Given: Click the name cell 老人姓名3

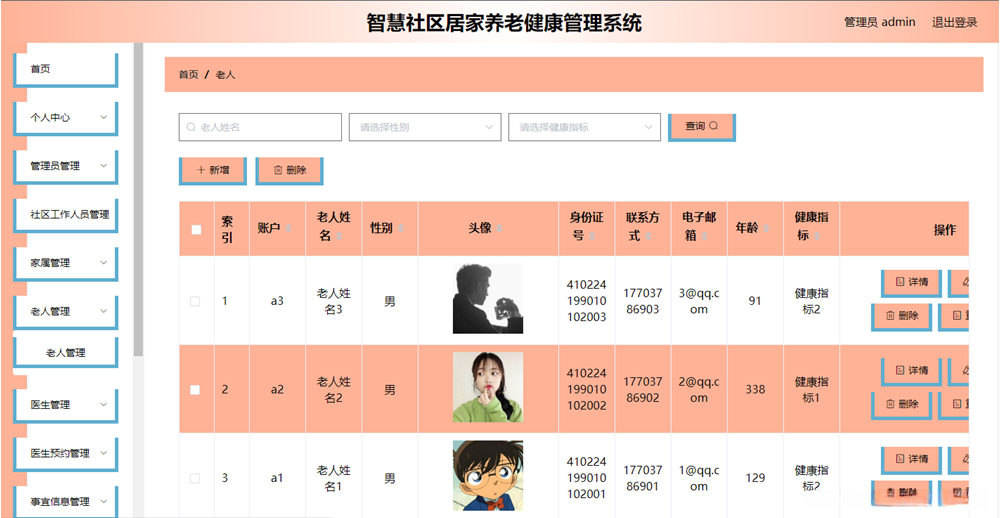Looking at the screenshot, I should tap(334, 301).
